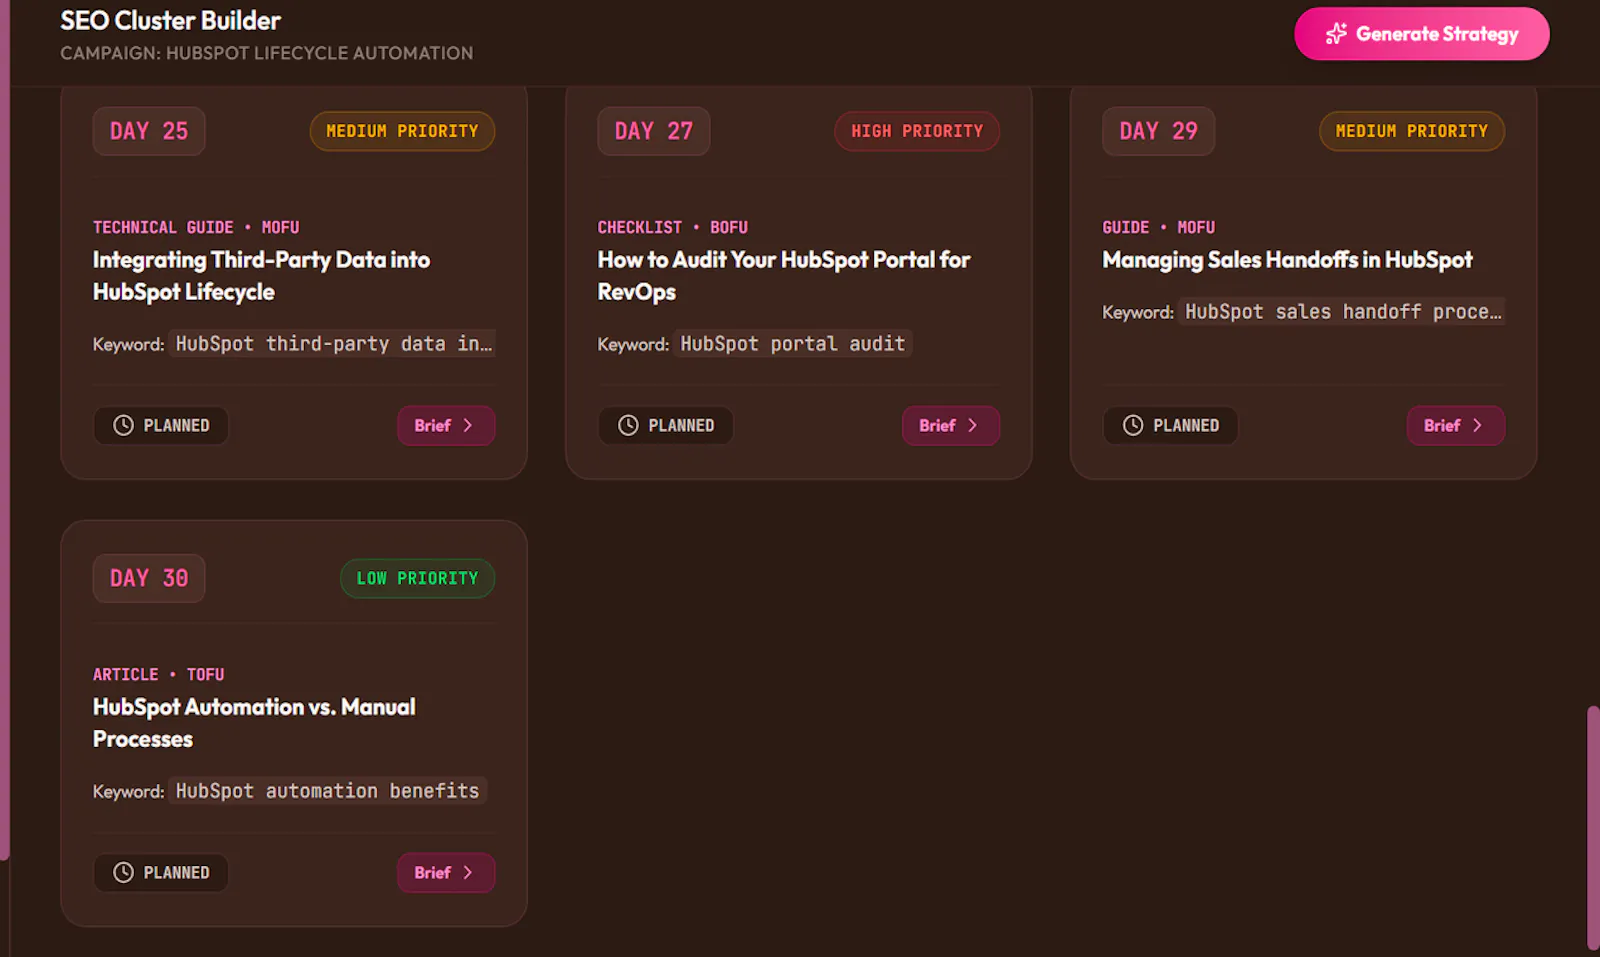Click the SEO Cluster Builder heading
The height and width of the screenshot is (957, 1600).
click(x=170, y=20)
